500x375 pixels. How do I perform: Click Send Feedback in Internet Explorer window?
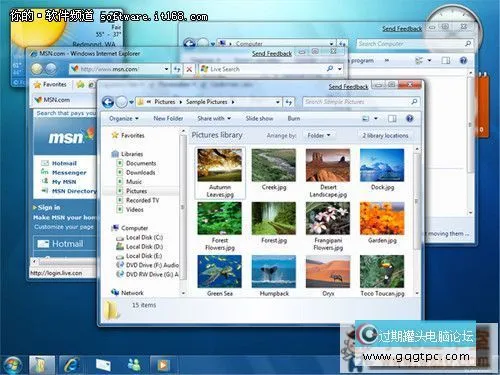272,53
